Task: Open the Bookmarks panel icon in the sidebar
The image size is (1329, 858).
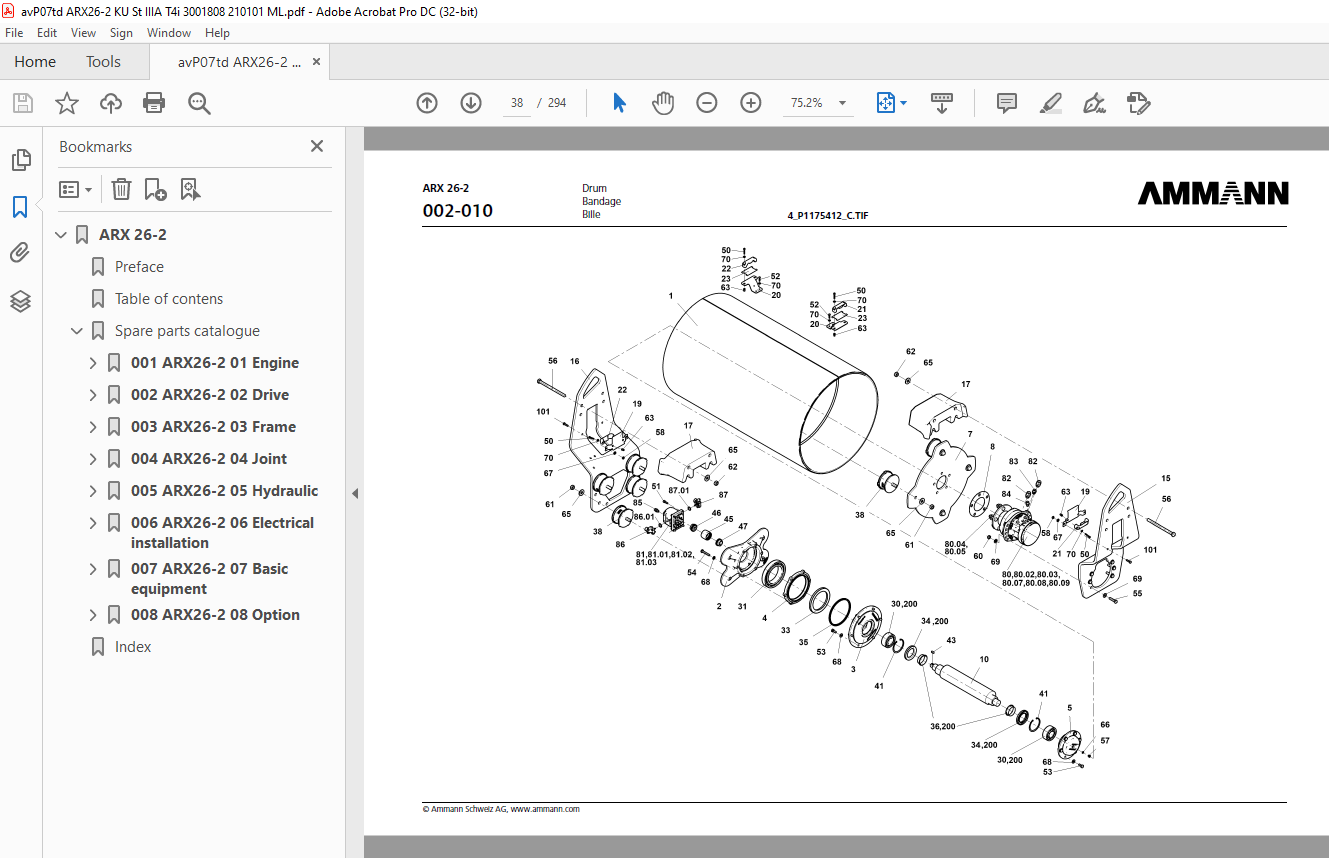Action: (x=20, y=207)
